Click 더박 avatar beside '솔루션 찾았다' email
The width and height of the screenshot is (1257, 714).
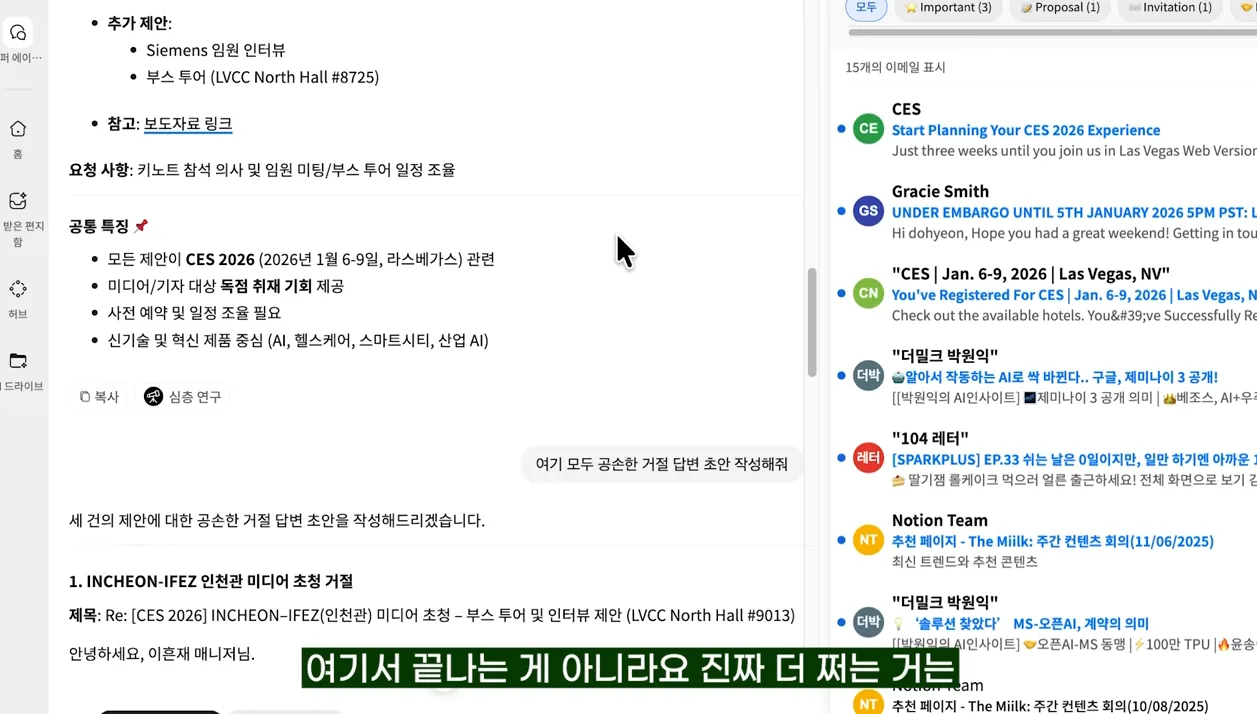(x=868, y=622)
